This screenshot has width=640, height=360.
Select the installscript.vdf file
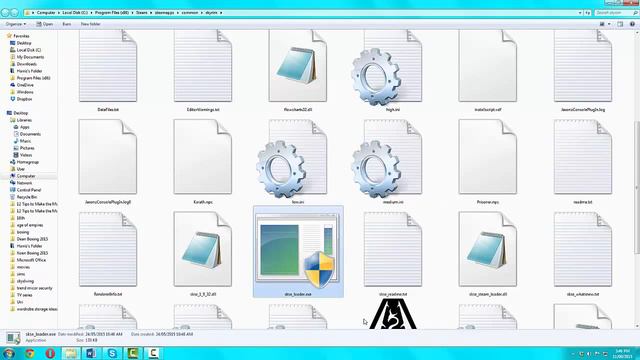click(x=488, y=70)
